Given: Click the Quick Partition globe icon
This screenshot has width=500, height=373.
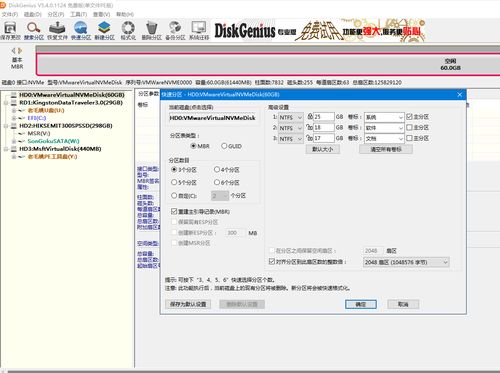Looking at the screenshot, I should 81,28.
